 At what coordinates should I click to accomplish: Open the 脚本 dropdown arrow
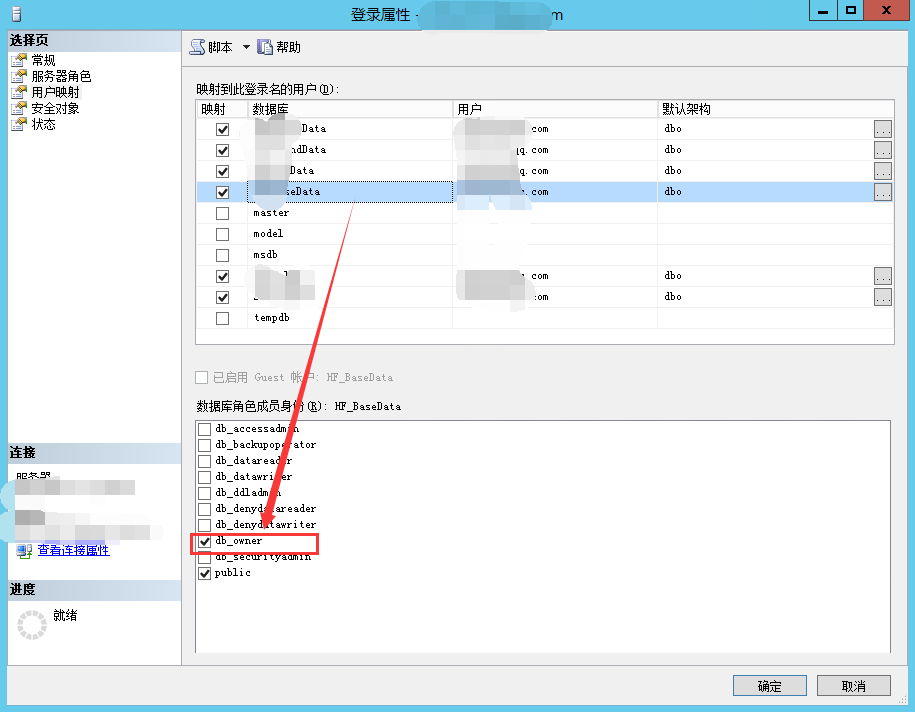(x=246, y=47)
